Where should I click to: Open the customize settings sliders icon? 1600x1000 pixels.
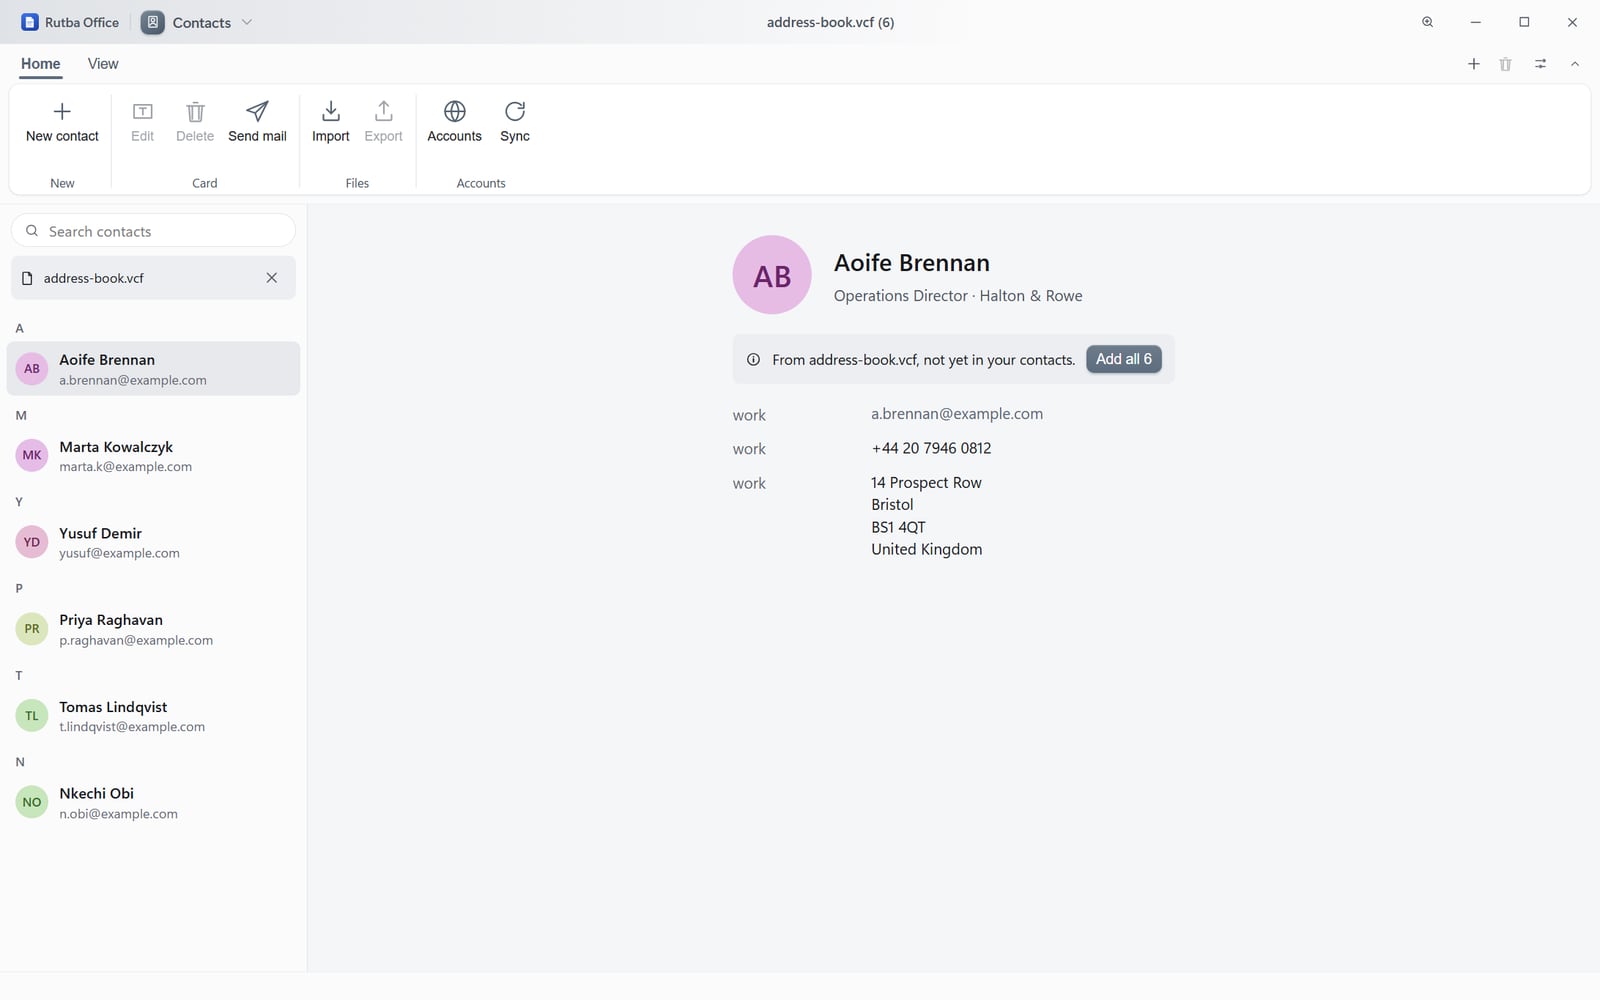coord(1541,64)
